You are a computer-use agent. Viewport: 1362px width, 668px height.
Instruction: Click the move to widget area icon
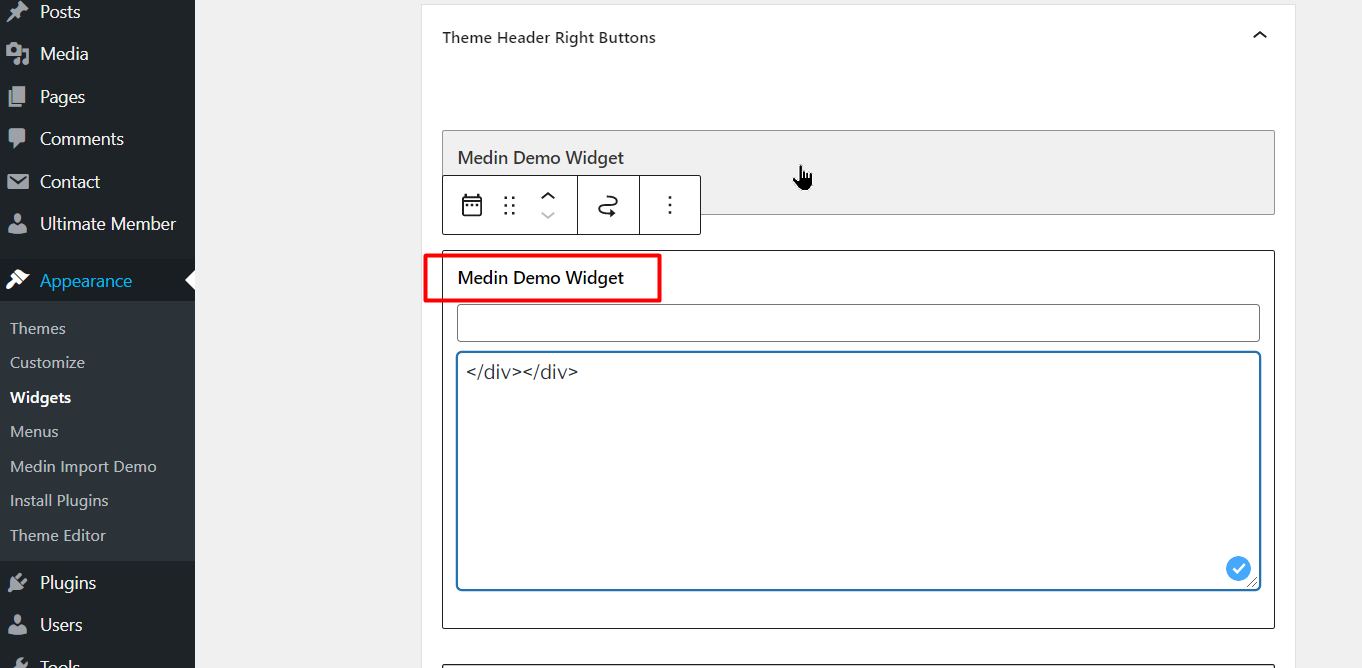[608, 206]
